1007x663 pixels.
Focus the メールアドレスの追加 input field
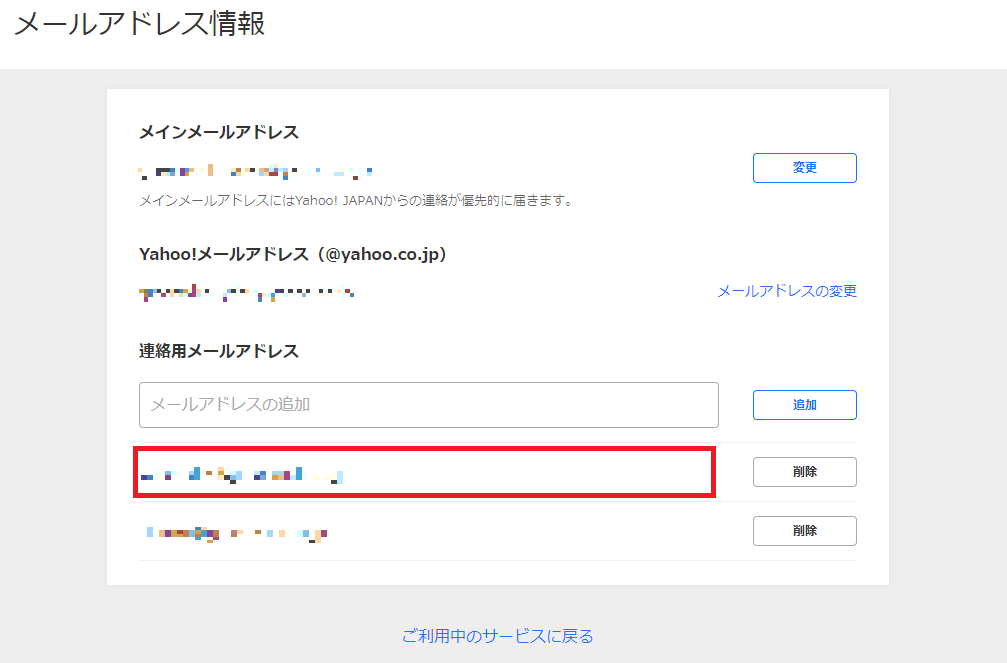coord(428,405)
